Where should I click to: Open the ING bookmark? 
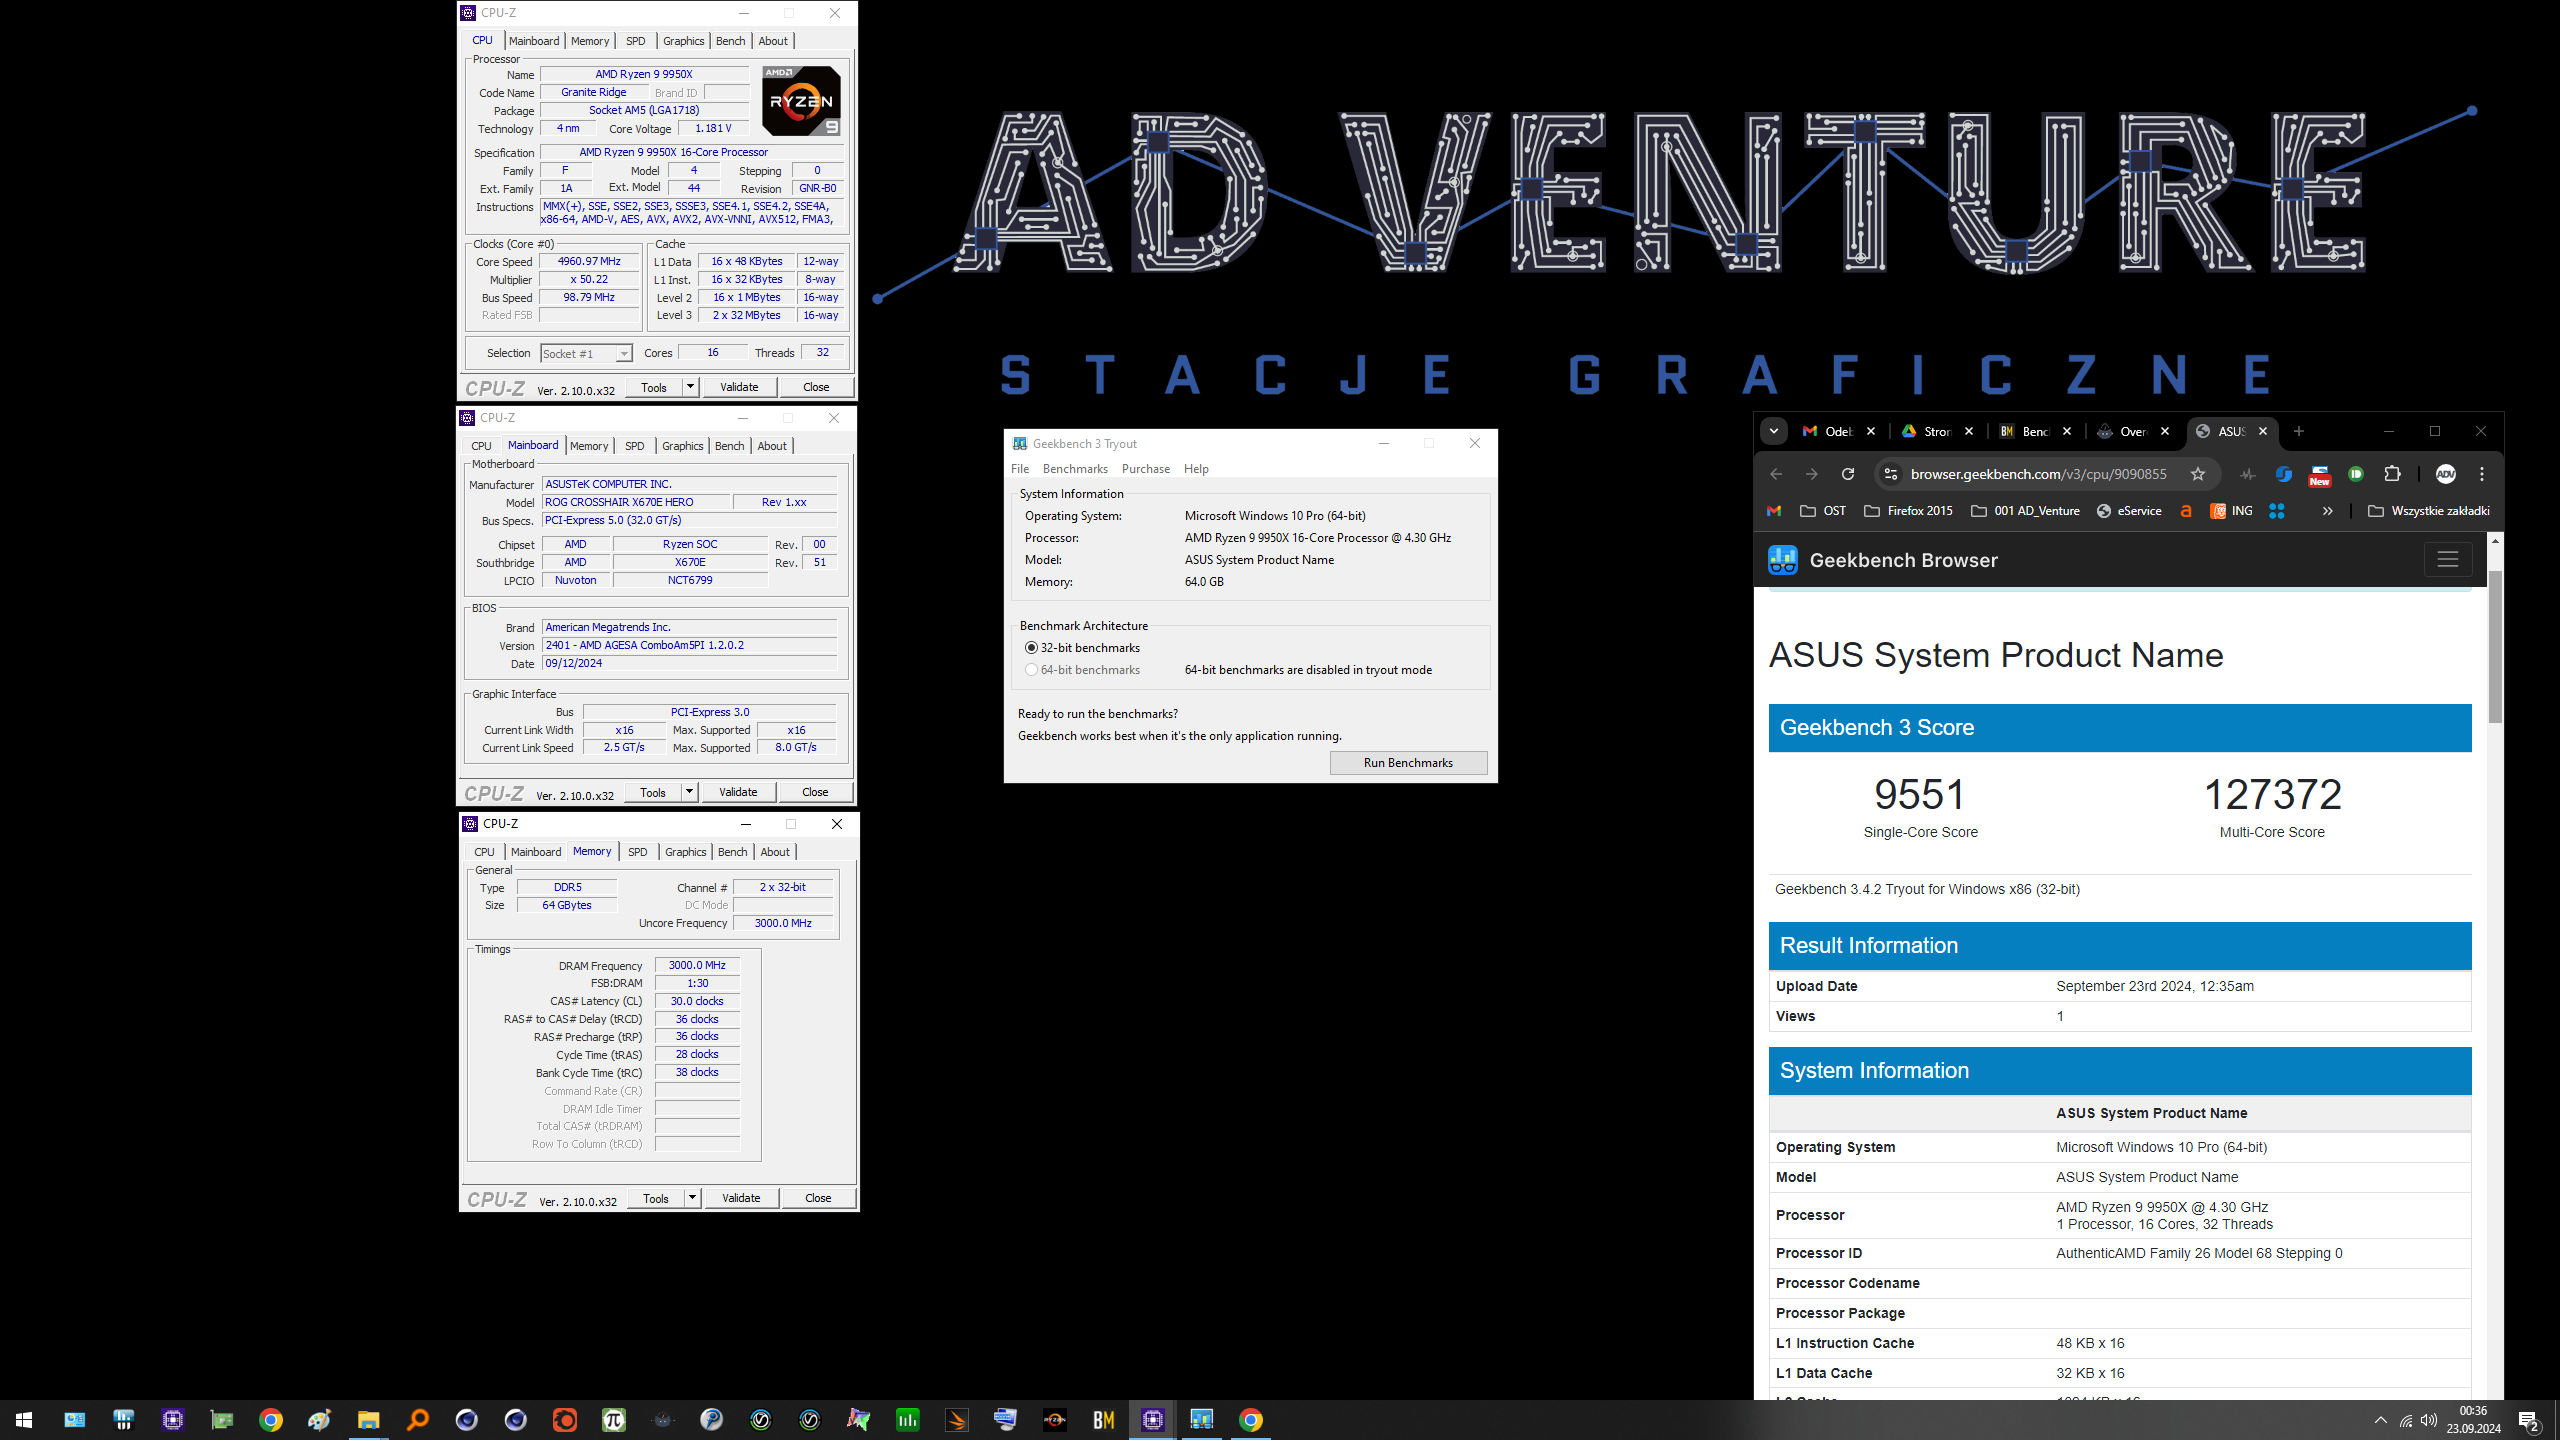[x=2231, y=511]
